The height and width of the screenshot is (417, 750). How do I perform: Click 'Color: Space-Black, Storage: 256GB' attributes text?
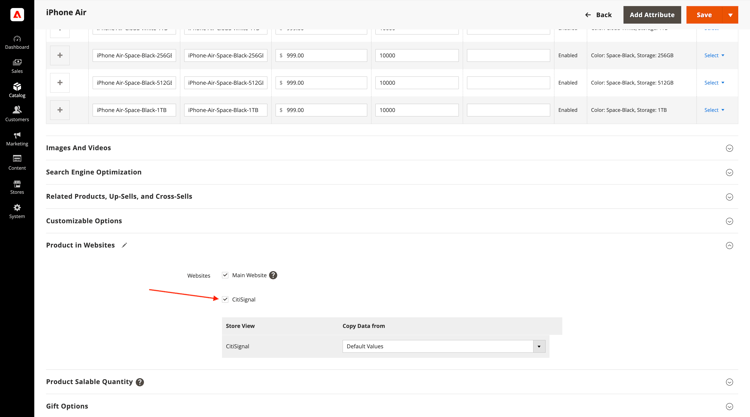click(x=632, y=55)
